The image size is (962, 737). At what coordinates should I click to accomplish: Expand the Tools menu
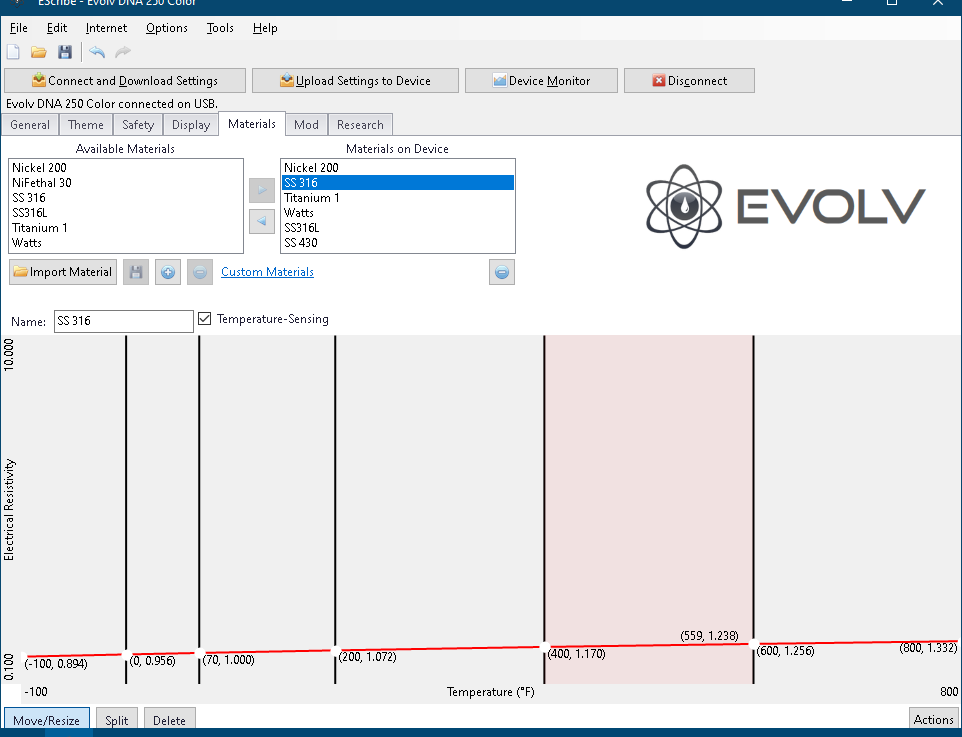click(220, 28)
